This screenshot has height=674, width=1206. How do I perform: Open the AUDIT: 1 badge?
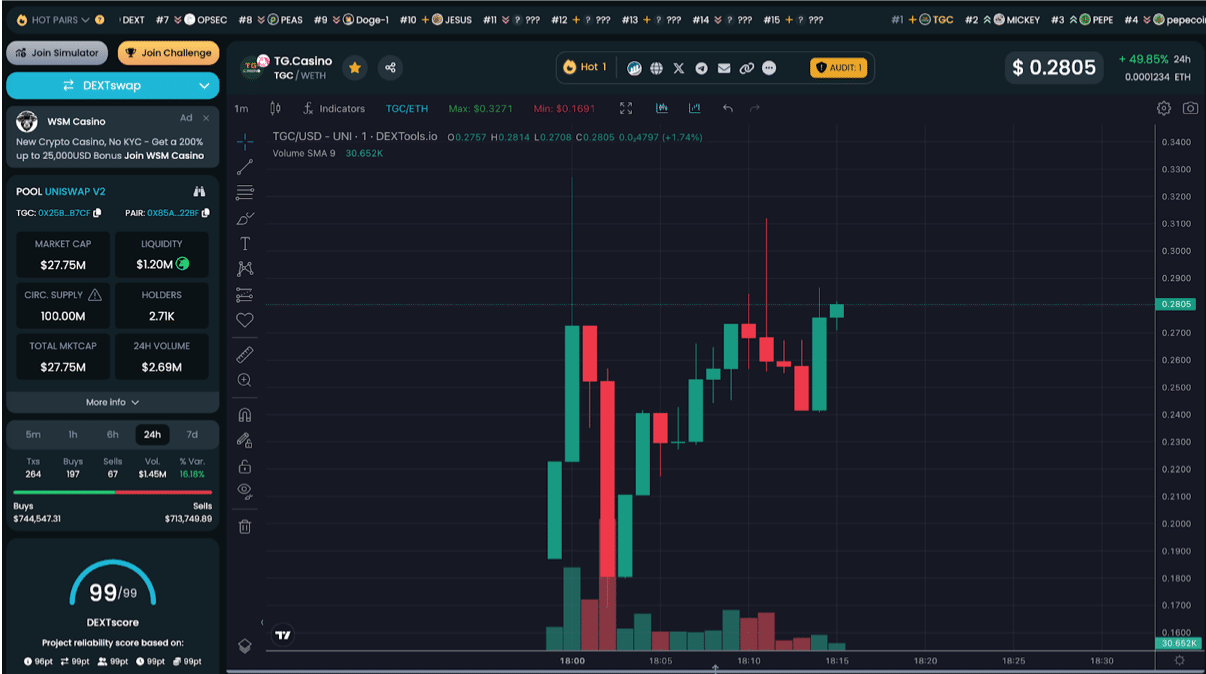click(839, 68)
